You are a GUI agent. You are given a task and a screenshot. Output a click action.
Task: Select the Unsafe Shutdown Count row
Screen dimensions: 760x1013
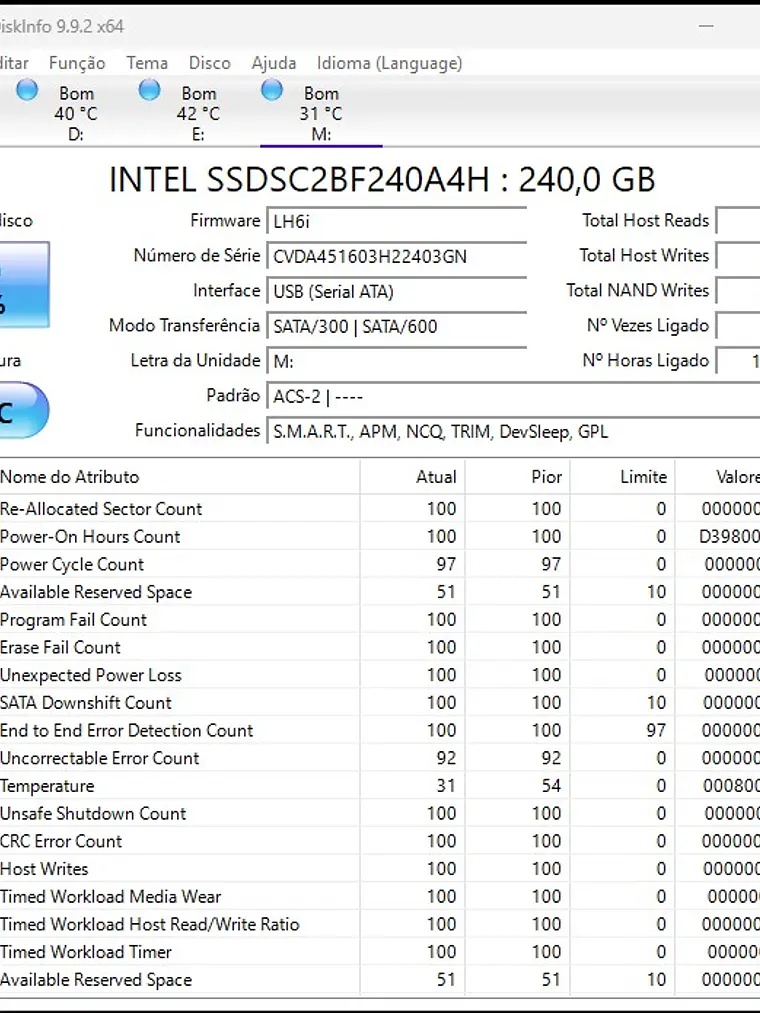(380, 813)
